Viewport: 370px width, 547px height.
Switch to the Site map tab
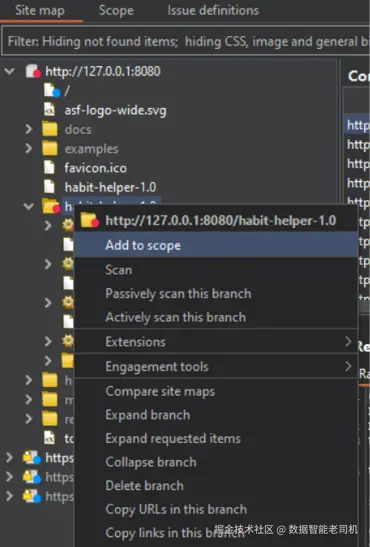(x=40, y=10)
